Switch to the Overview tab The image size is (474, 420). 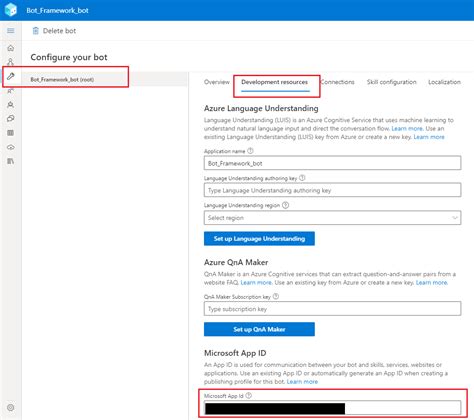point(217,82)
